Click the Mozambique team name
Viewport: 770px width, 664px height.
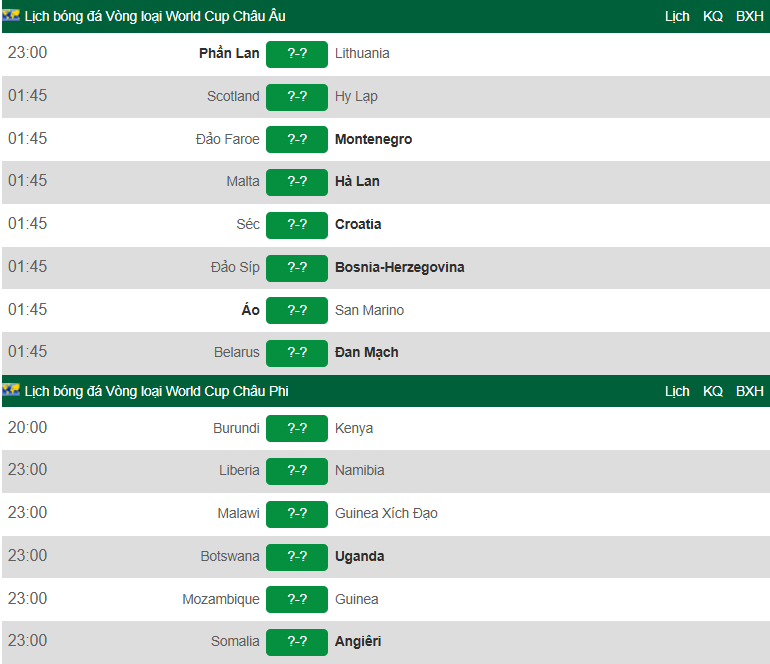[221, 599]
